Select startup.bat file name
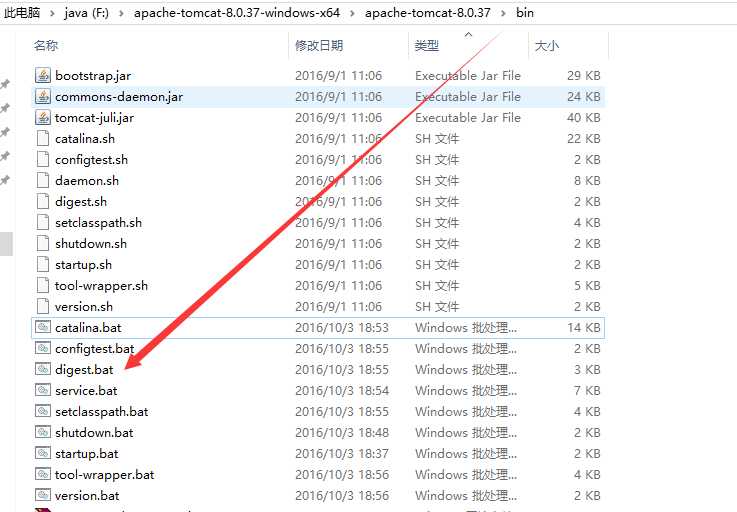The height and width of the screenshot is (512, 737). (x=87, y=454)
